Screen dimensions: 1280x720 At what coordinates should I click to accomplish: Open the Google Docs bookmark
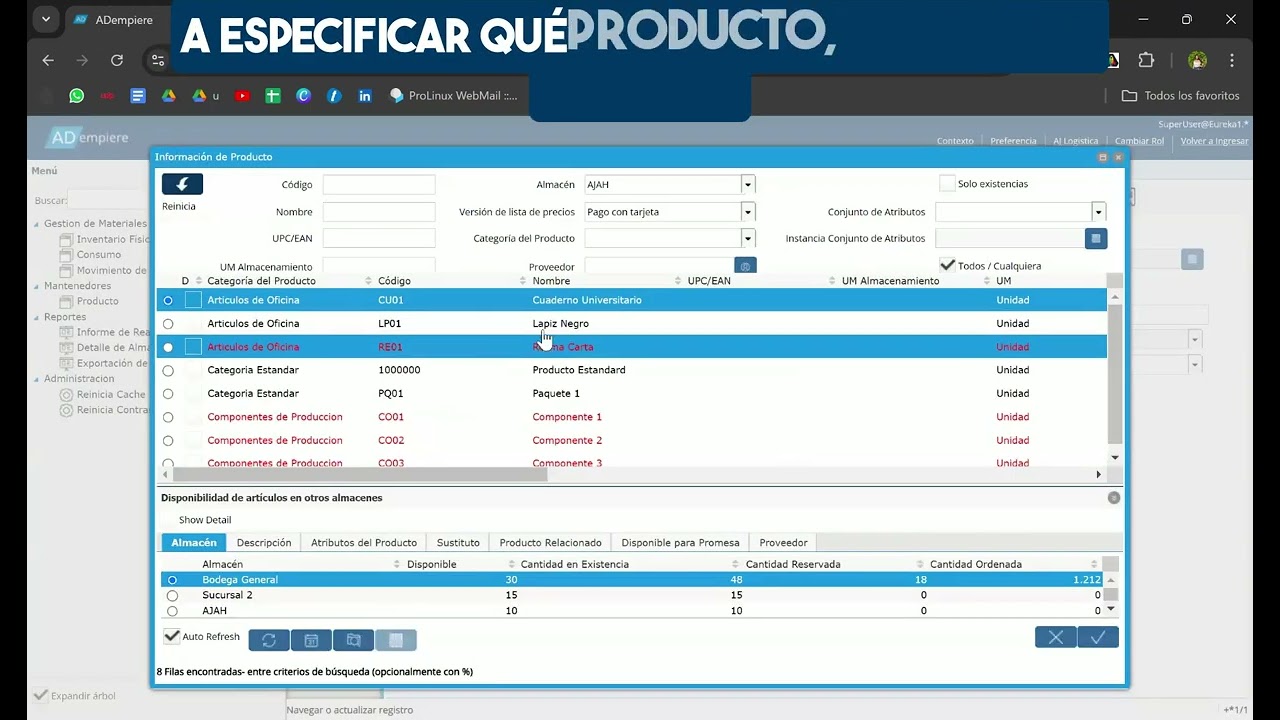tap(138, 96)
